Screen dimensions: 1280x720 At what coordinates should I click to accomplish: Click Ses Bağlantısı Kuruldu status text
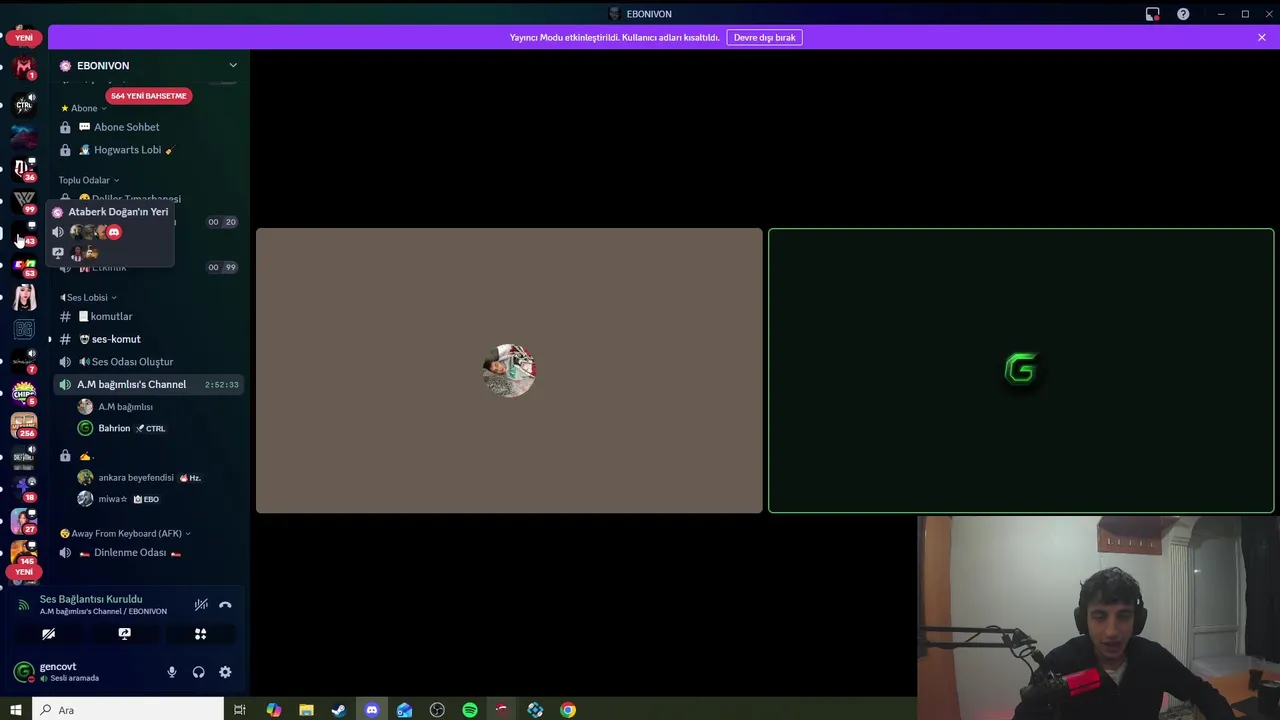91,599
